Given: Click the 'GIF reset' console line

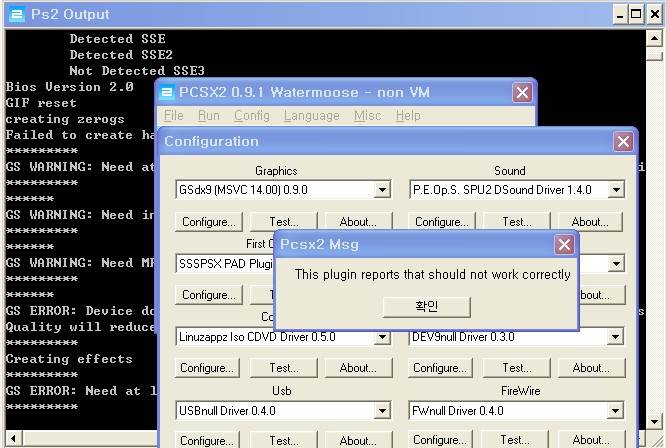Looking at the screenshot, I should click(41, 103).
